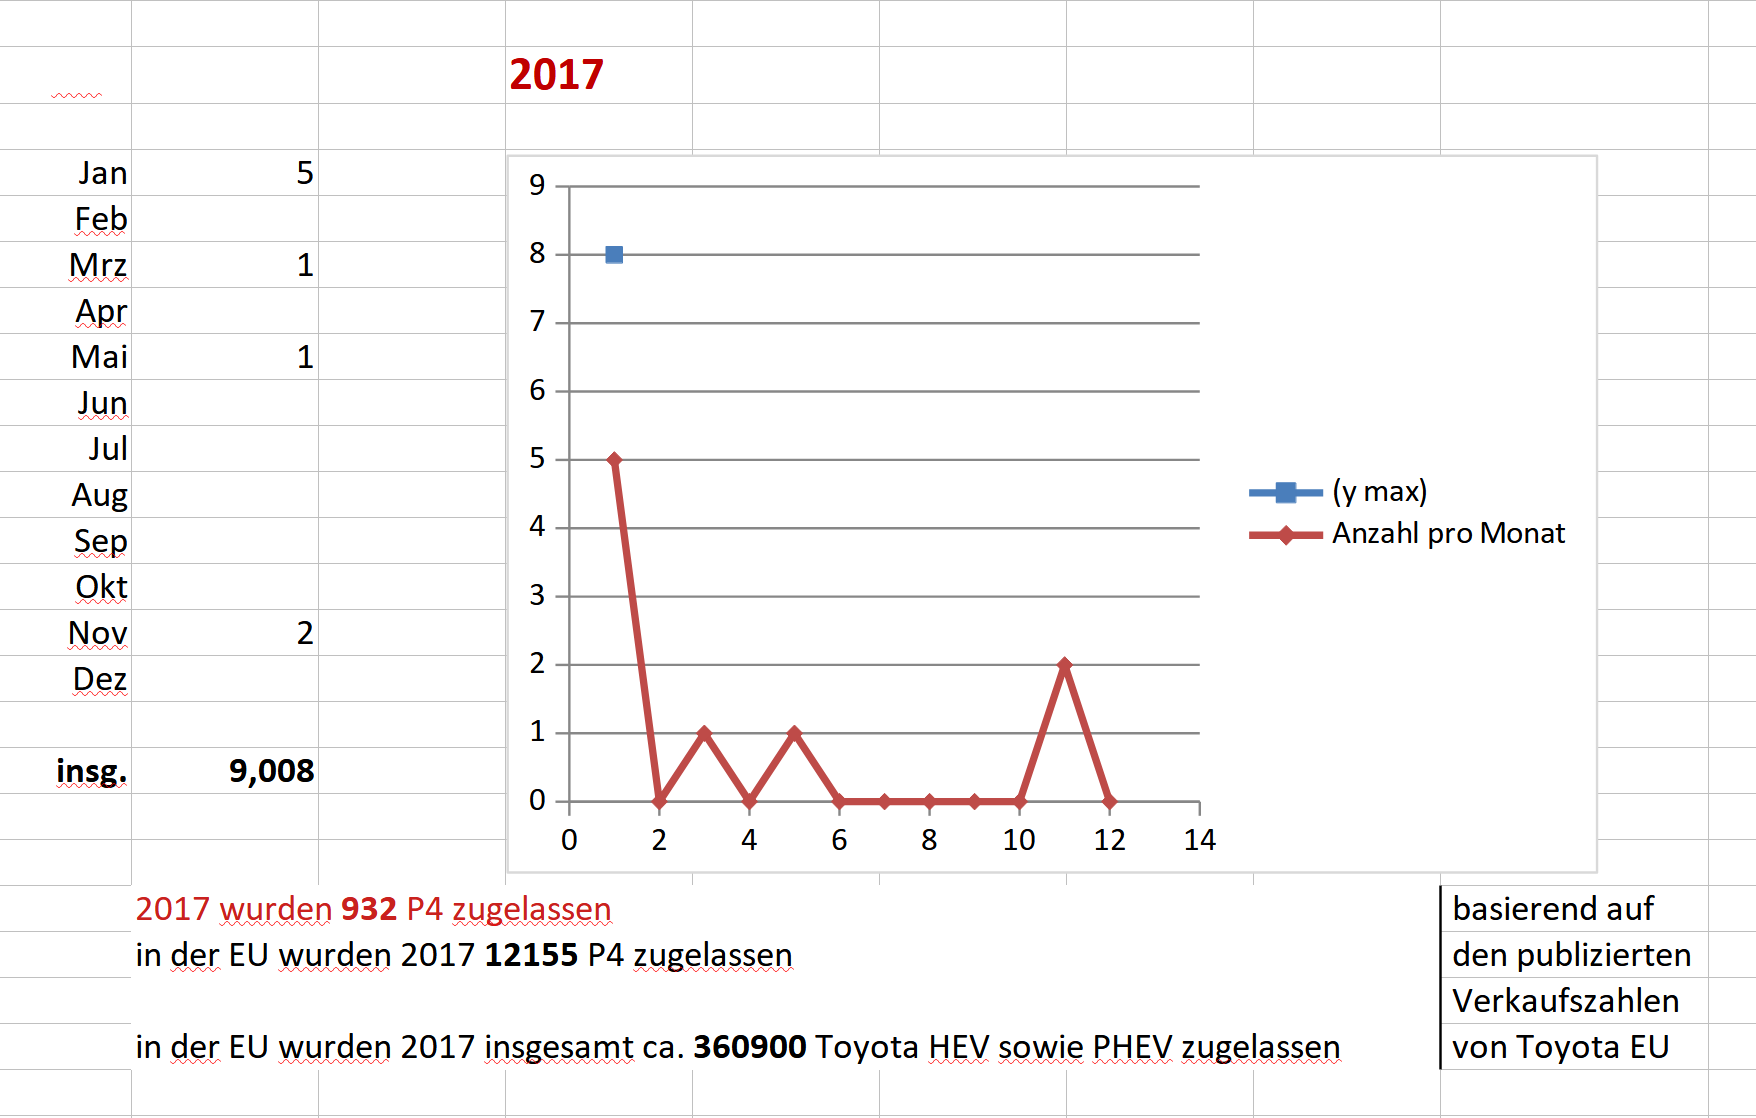
Task: Click the total value cell 9,008
Action: tap(271, 771)
